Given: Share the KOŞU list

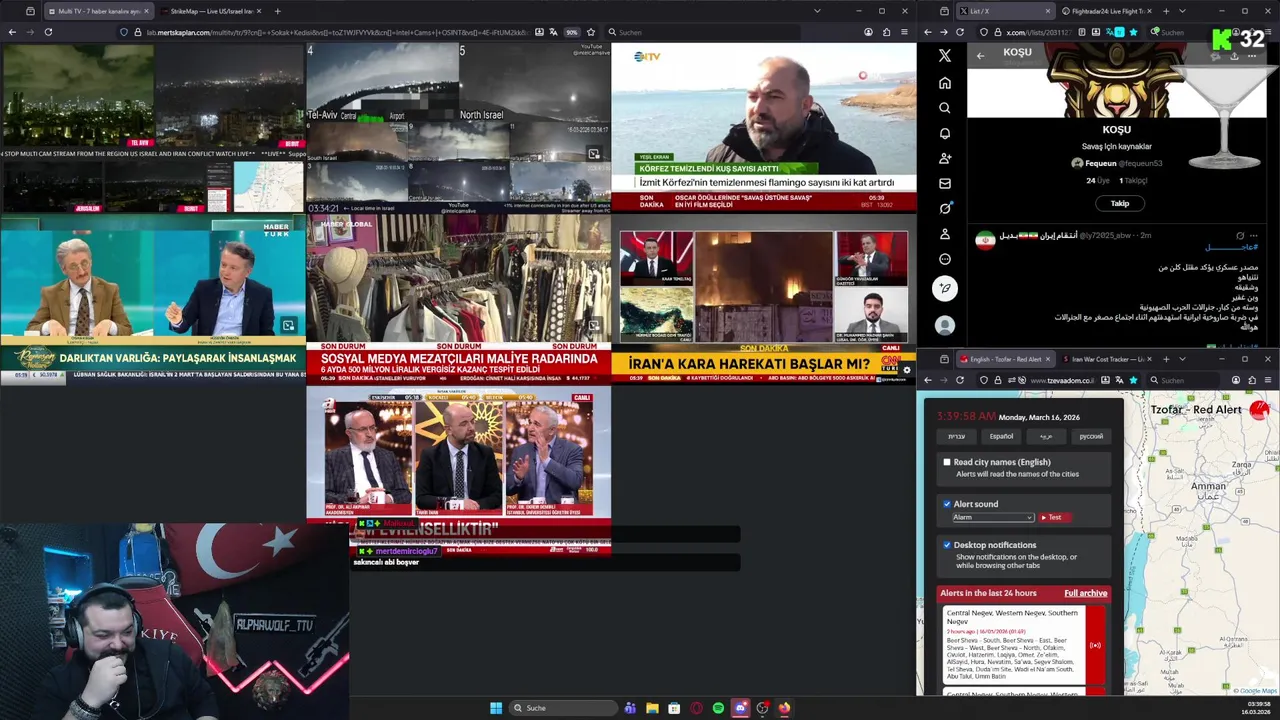Looking at the screenshot, I should coord(1233,56).
